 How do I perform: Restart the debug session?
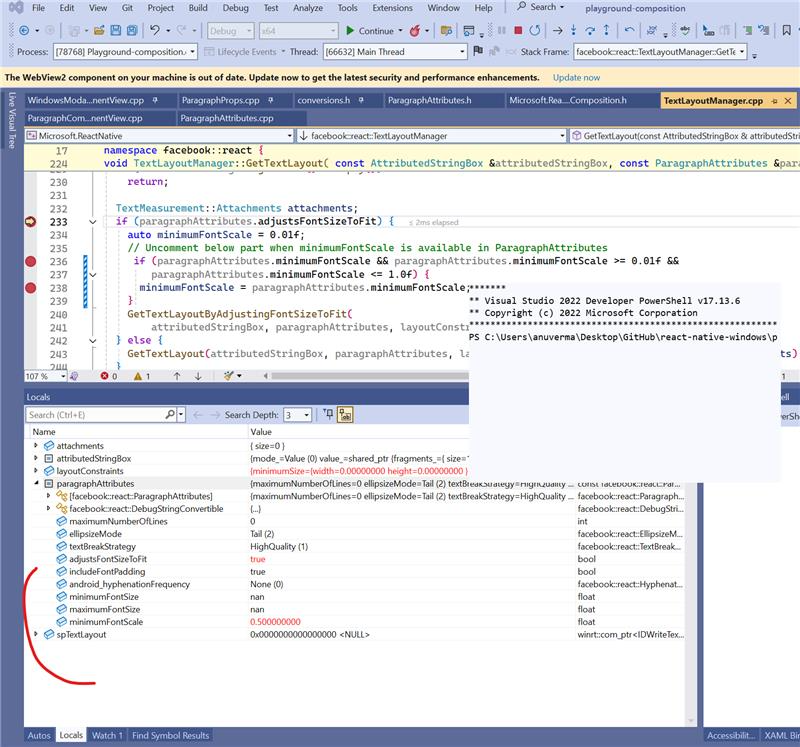pyautogui.click(x=535, y=31)
